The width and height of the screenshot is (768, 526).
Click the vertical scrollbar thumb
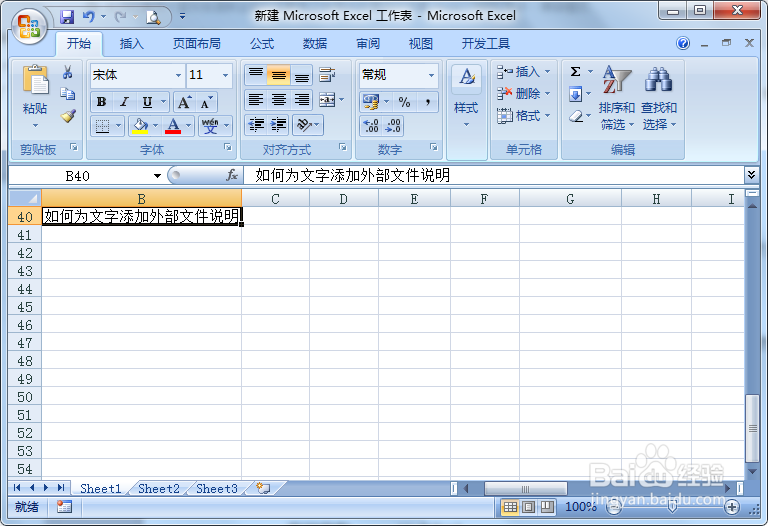(752, 428)
